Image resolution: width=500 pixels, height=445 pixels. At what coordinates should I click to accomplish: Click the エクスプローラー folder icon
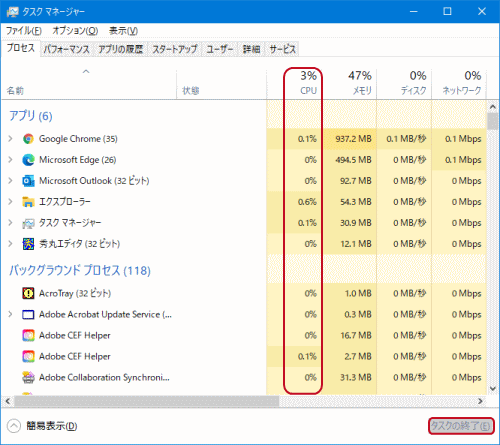tap(28, 202)
